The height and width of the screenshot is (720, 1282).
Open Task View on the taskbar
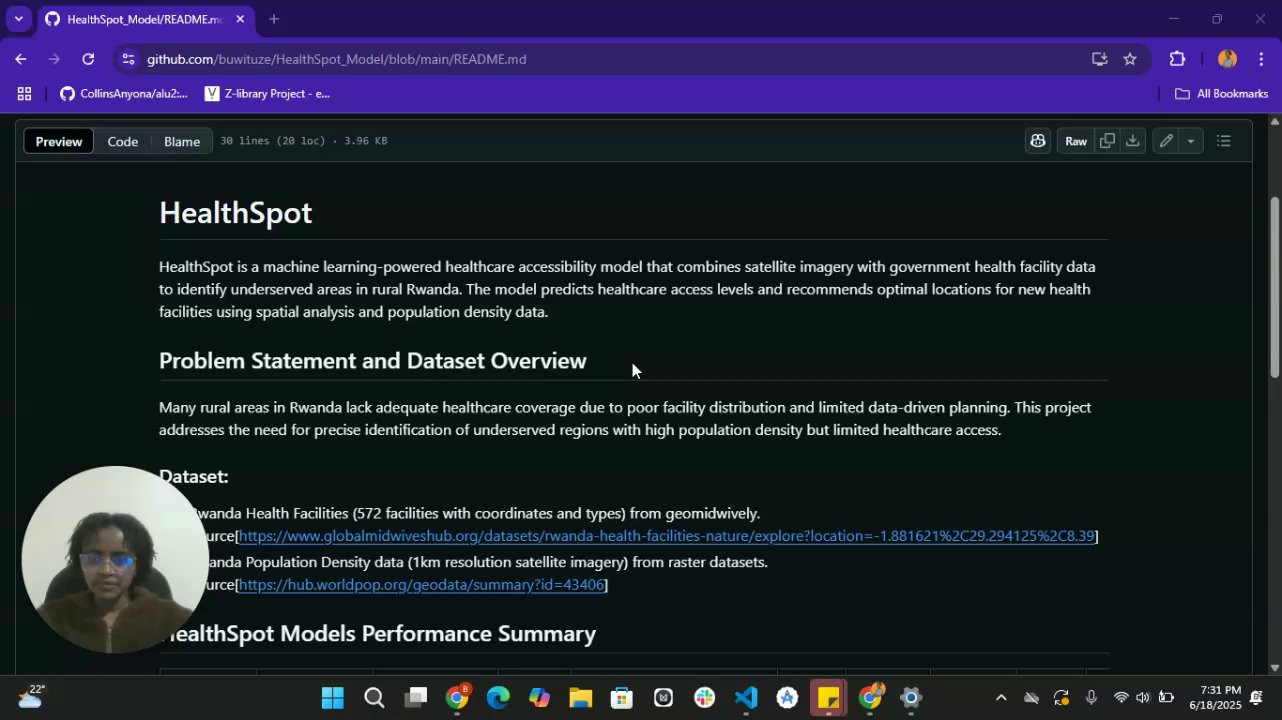[x=415, y=698]
